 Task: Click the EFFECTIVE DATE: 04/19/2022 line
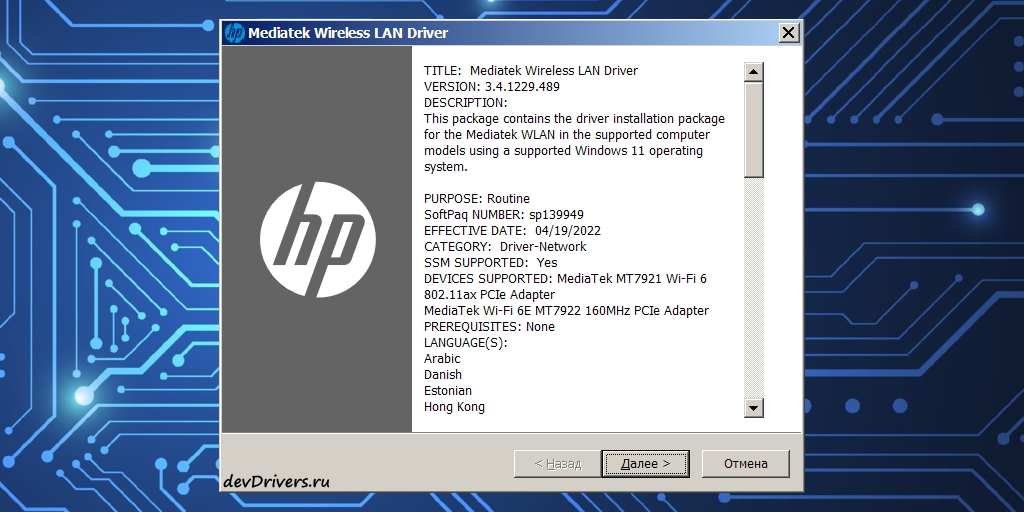pyautogui.click(x=513, y=231)
